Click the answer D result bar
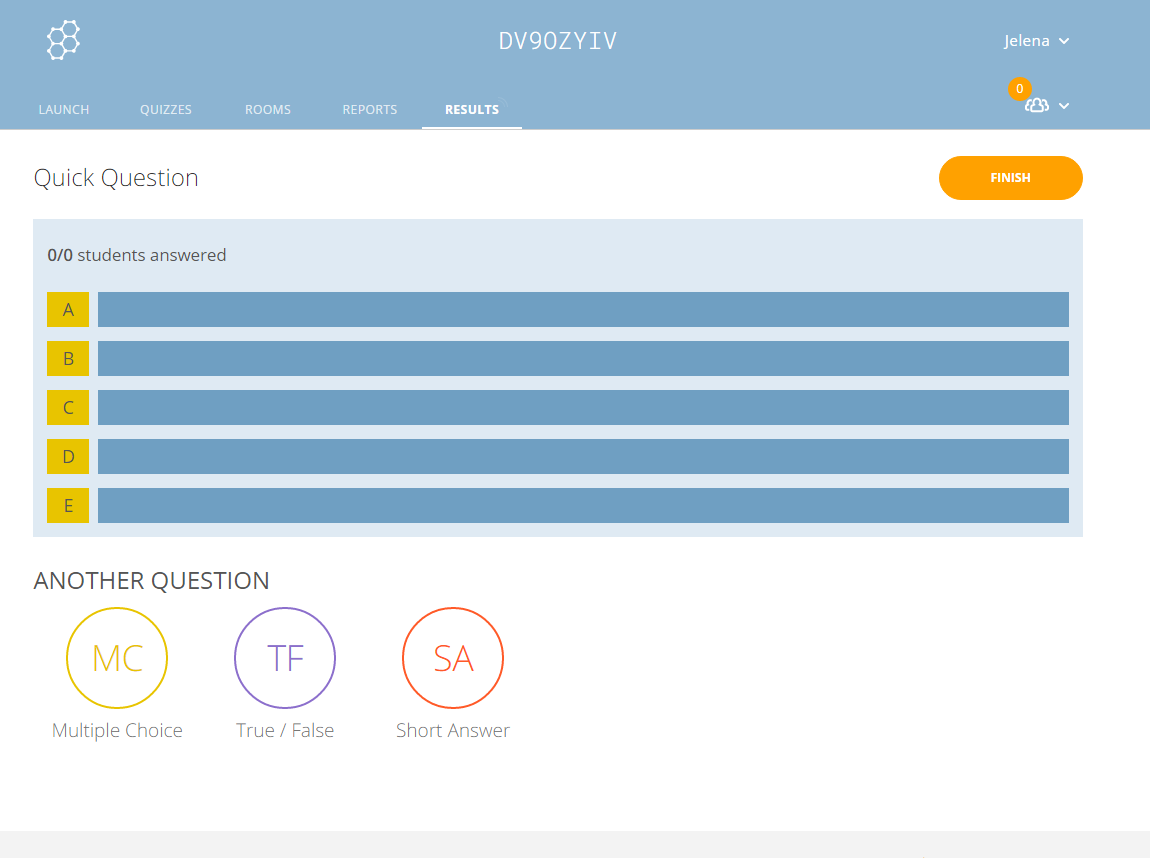 (583, 456)
